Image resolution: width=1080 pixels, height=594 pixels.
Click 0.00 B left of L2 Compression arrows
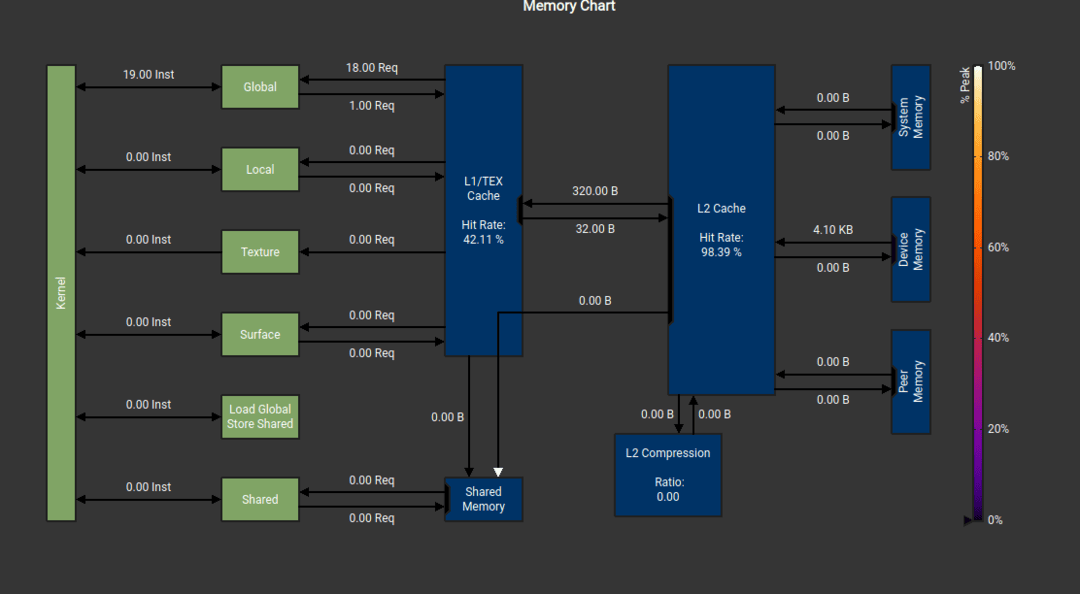coord(657,414)
